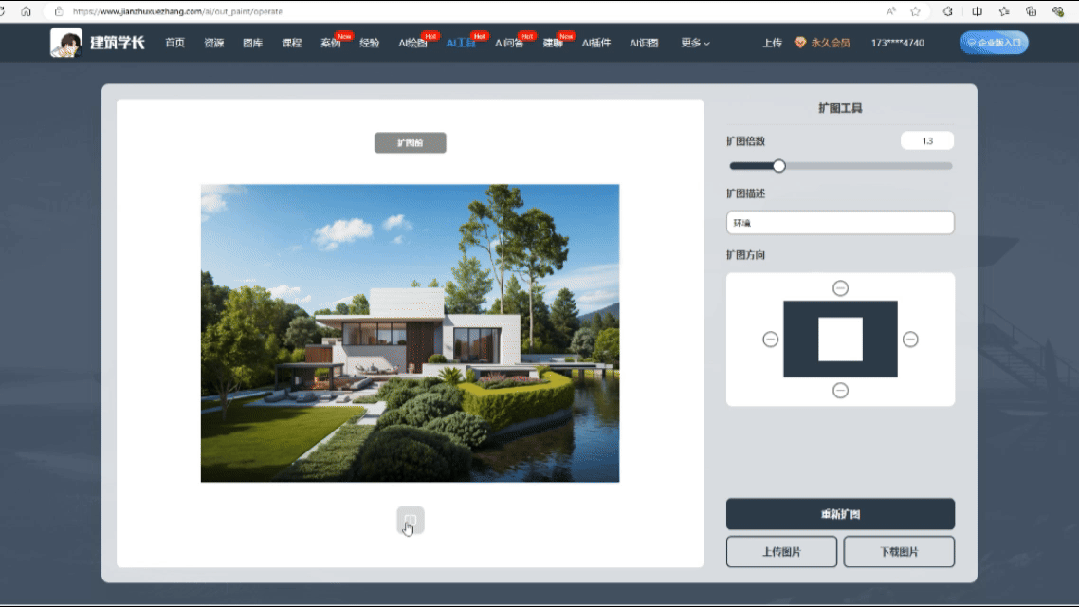Click inside the 扩图描述 text field
Screen dimensions: 1079x607
pos(840,223)
